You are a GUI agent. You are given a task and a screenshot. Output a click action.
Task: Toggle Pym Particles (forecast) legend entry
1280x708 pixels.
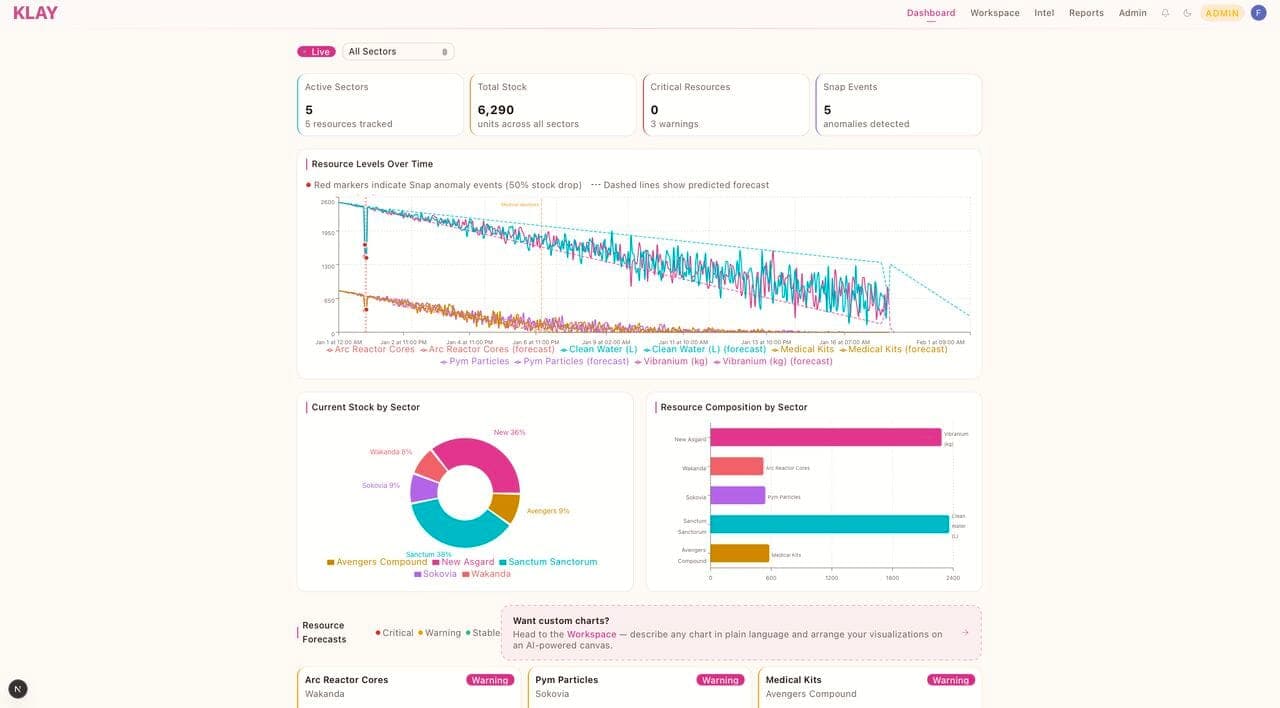point(572,361)
